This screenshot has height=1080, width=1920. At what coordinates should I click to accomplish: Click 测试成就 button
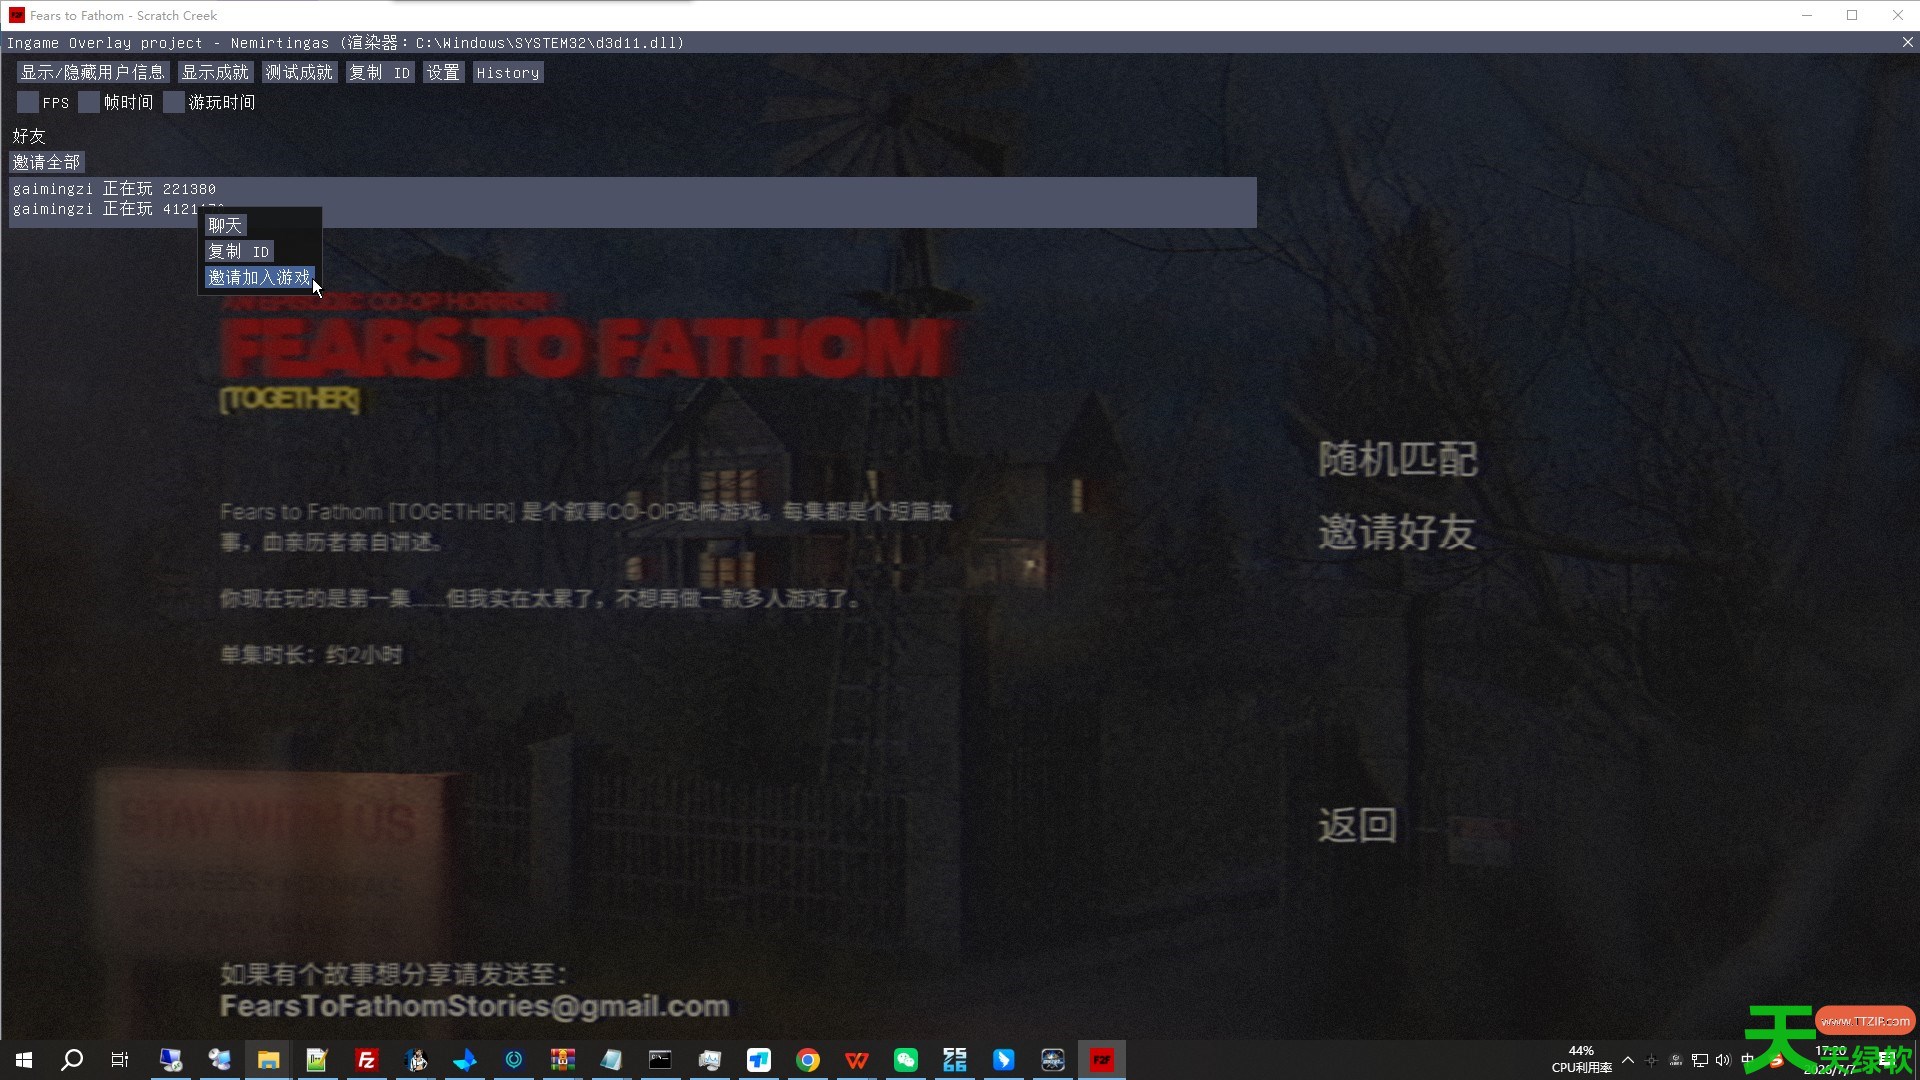[299, 73]
